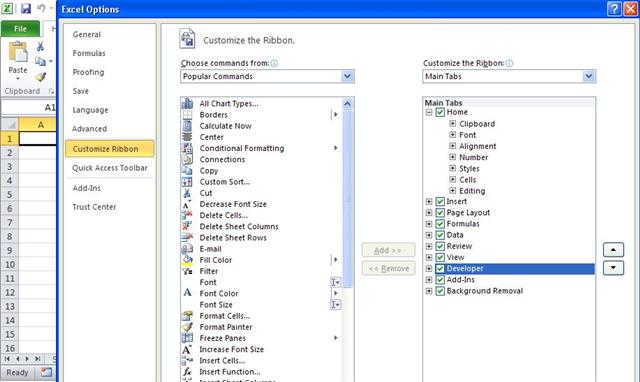Switch to Quick Access Toolbar category
This screenshot has height=382, width=640.
[x=110, y=168]
